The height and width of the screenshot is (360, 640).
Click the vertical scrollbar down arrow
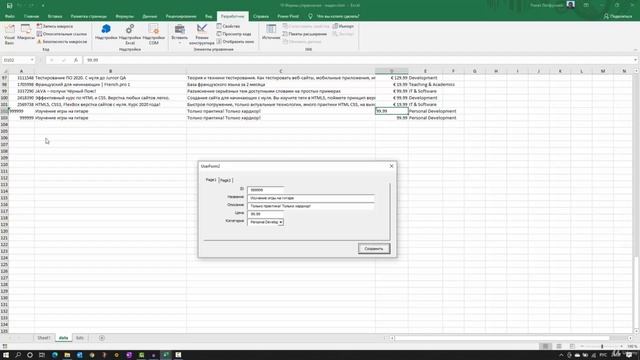(636, 331)
